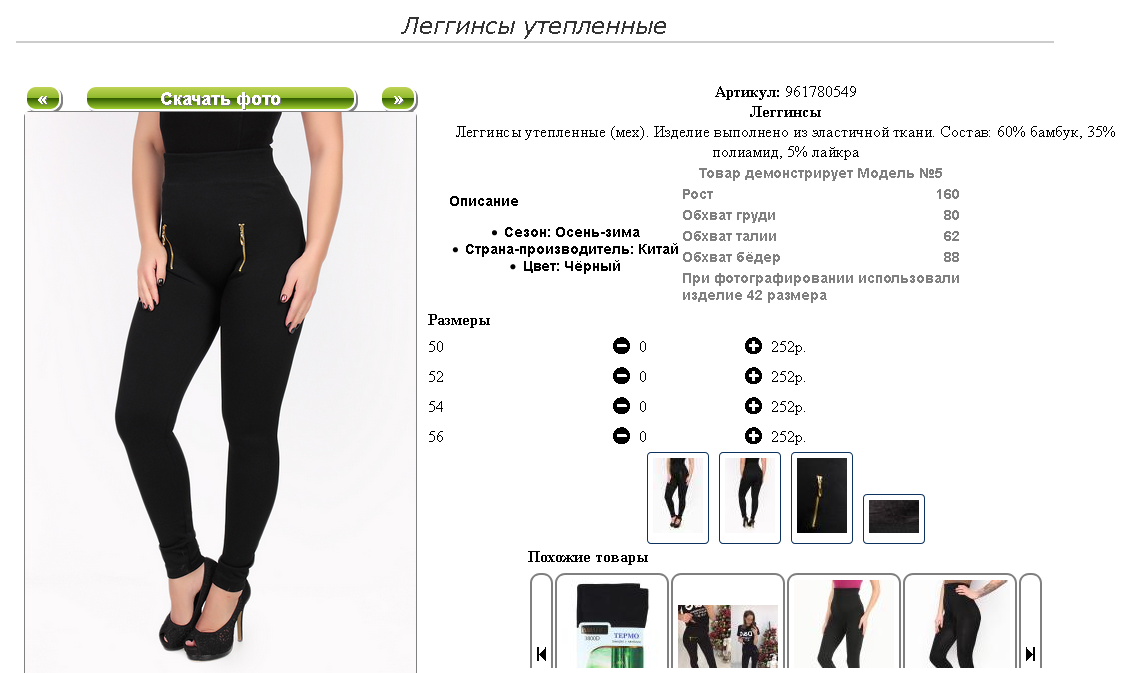Add one item of size 56
1131x673 pixels.
click(753, 436)
